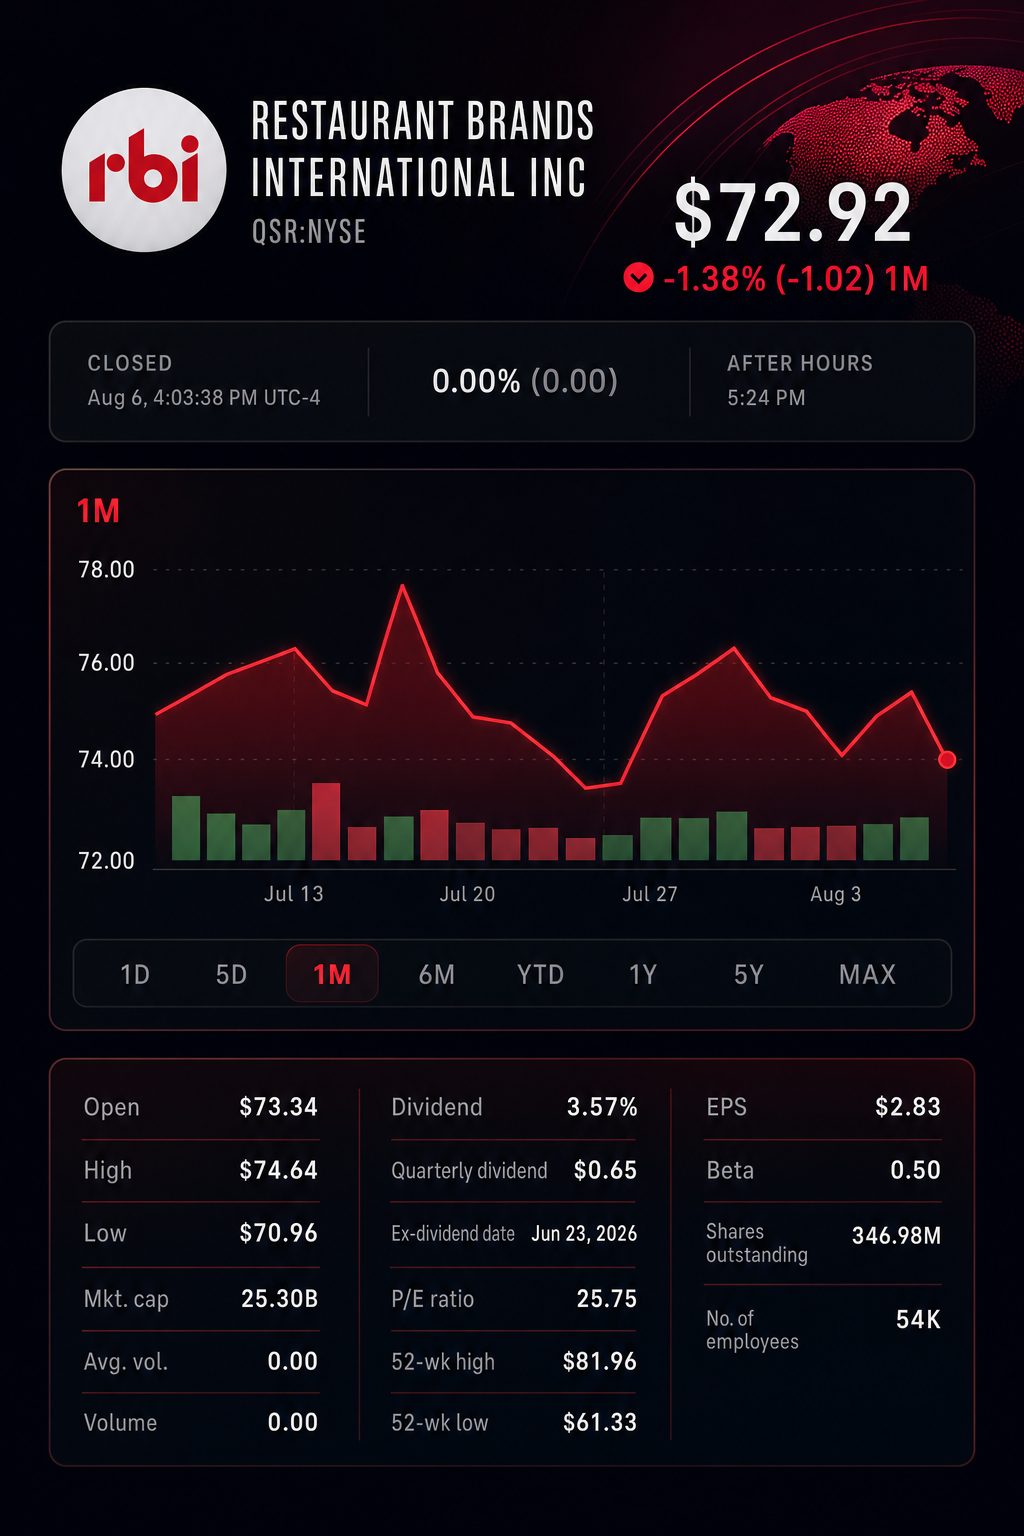Click the 52-wk low value $61.33

600,1423
